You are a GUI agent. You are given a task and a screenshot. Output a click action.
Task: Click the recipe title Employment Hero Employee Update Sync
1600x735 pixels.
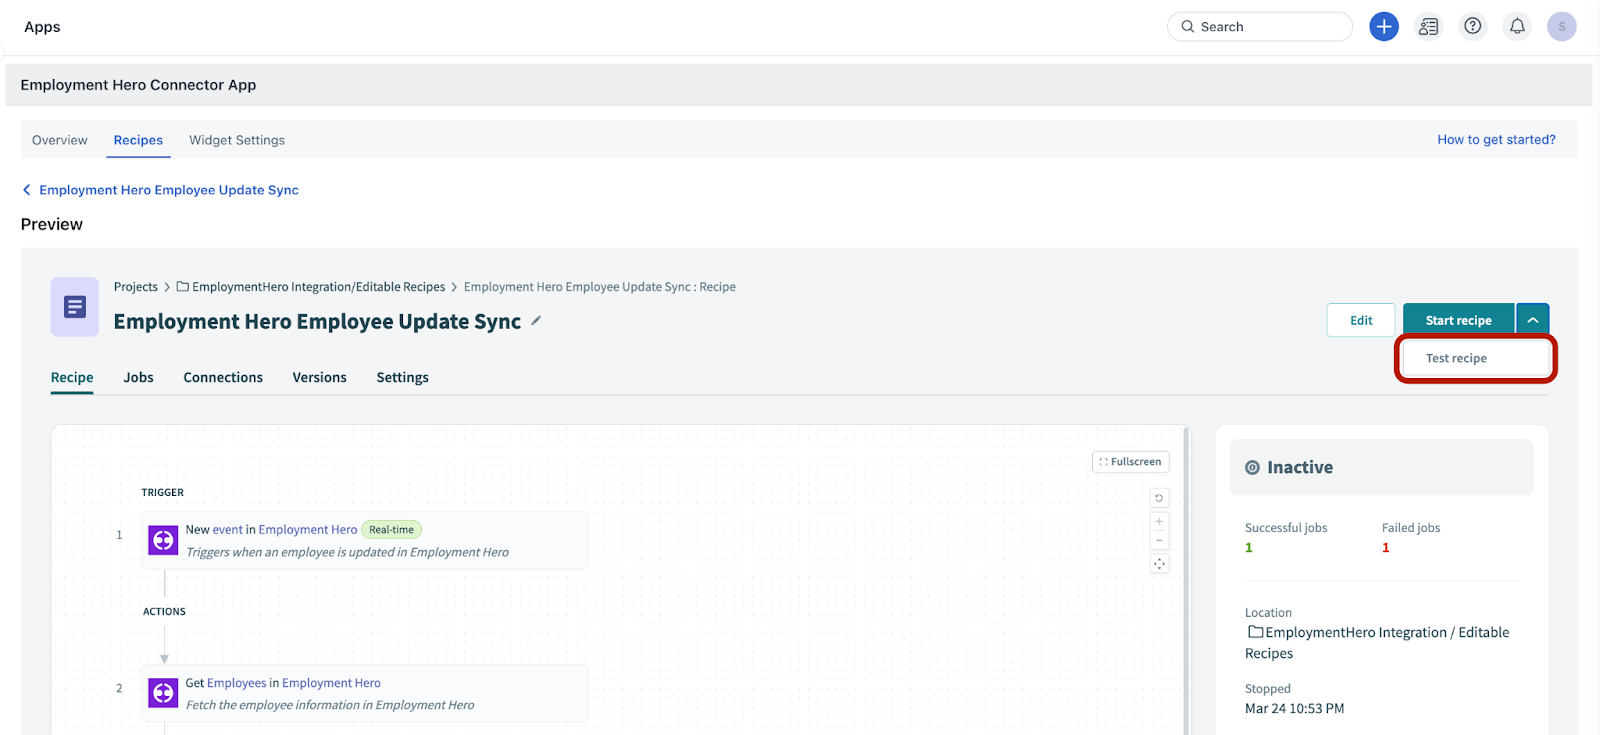[x=317, y=321]
